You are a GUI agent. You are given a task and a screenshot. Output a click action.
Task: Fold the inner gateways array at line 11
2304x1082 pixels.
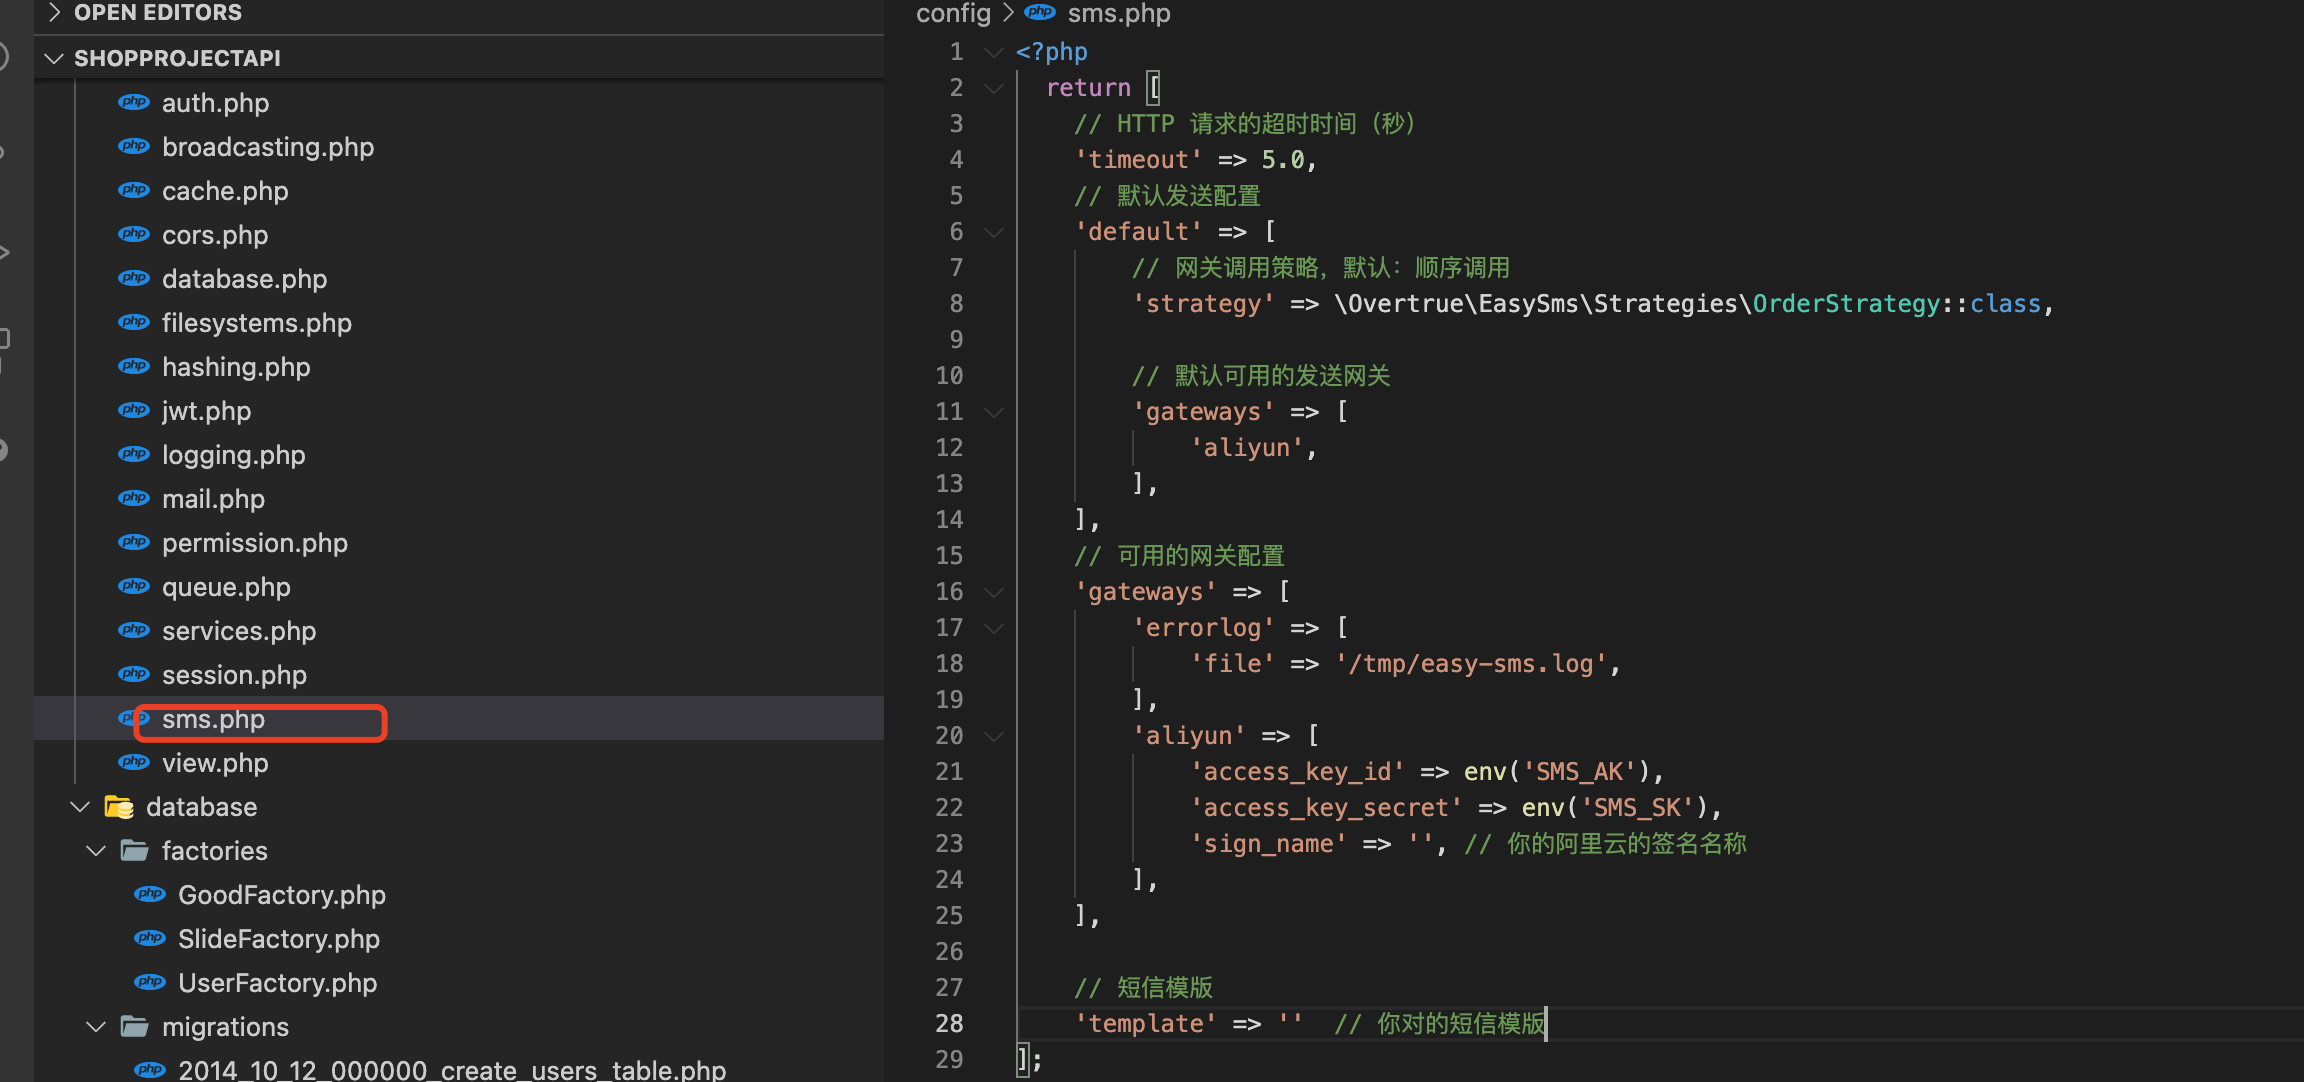click(x=993, y=412)
